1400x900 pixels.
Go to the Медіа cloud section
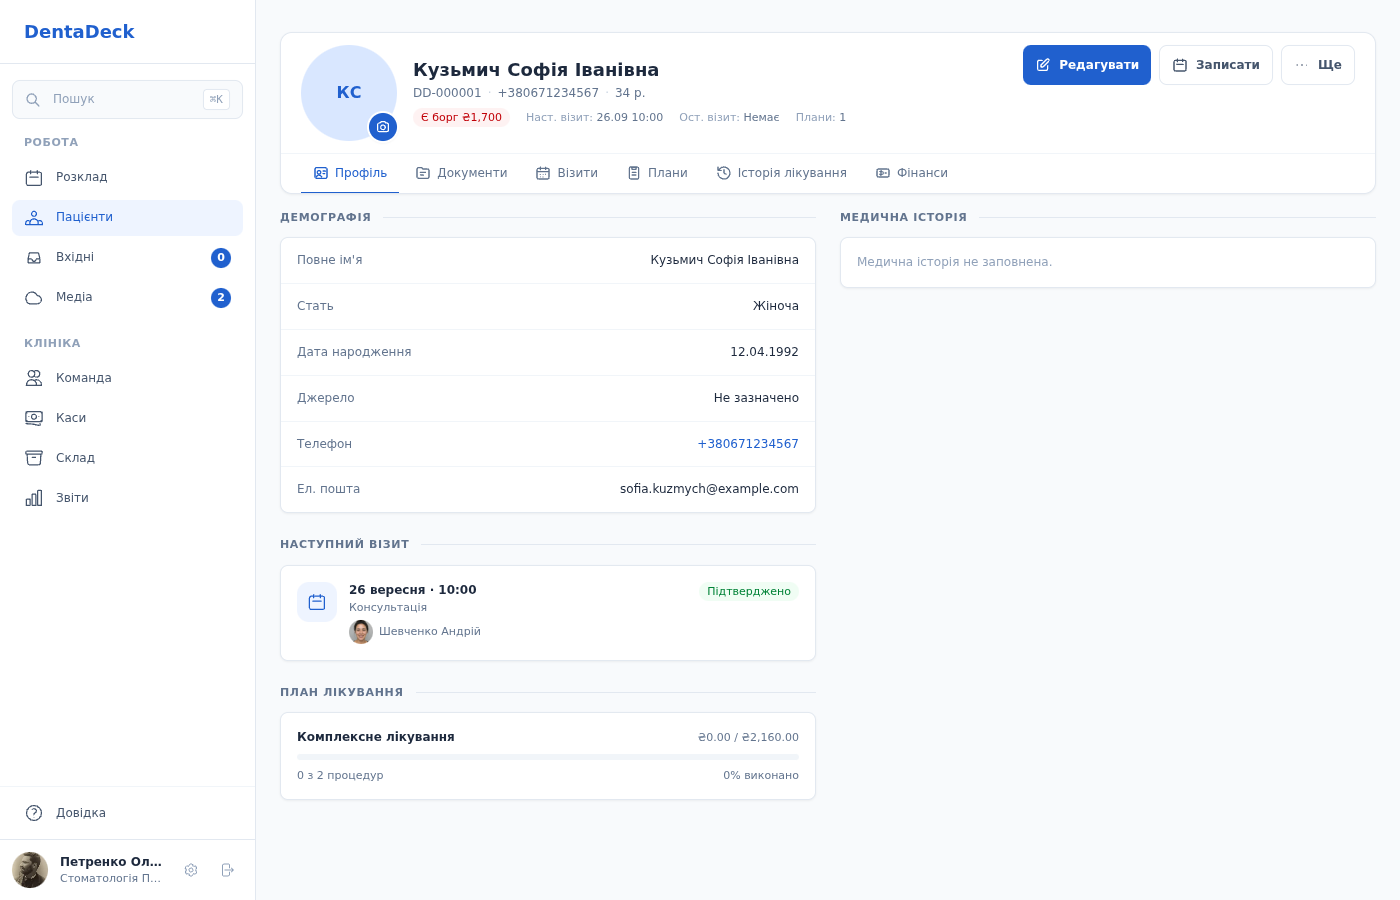tap(127, 297)
